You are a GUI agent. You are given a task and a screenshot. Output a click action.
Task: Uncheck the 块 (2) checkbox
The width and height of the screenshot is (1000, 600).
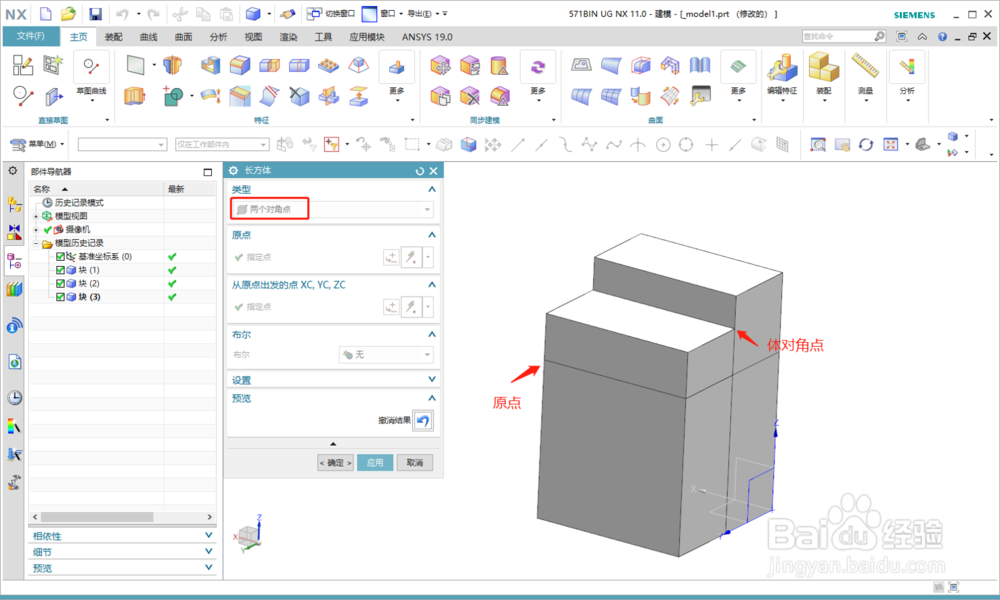coord(60,283)
